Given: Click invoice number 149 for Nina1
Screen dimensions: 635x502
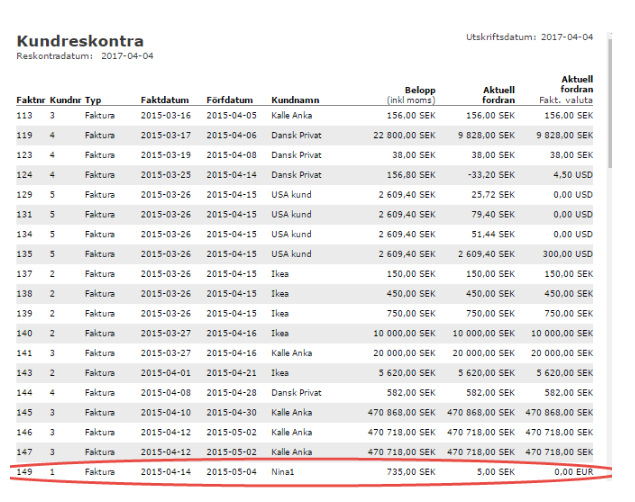Looking at the screenshot, I should point(24,469).
